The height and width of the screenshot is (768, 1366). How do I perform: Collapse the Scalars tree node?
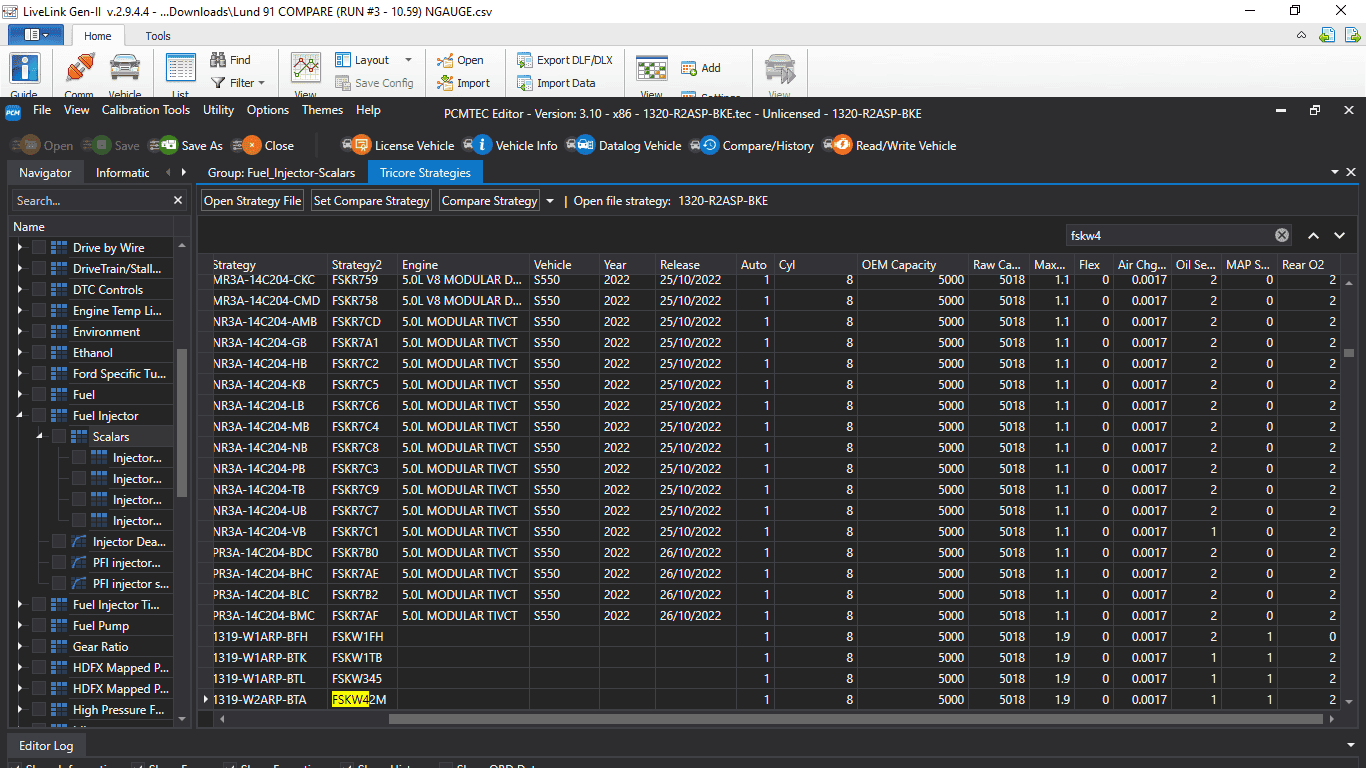pyautogui.click(x=40, y=437)
